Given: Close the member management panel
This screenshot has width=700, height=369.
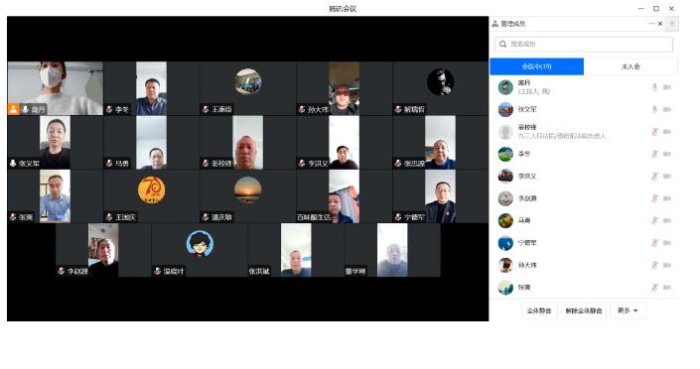Looking at the screenshot, I should click(x=660, y=24).
